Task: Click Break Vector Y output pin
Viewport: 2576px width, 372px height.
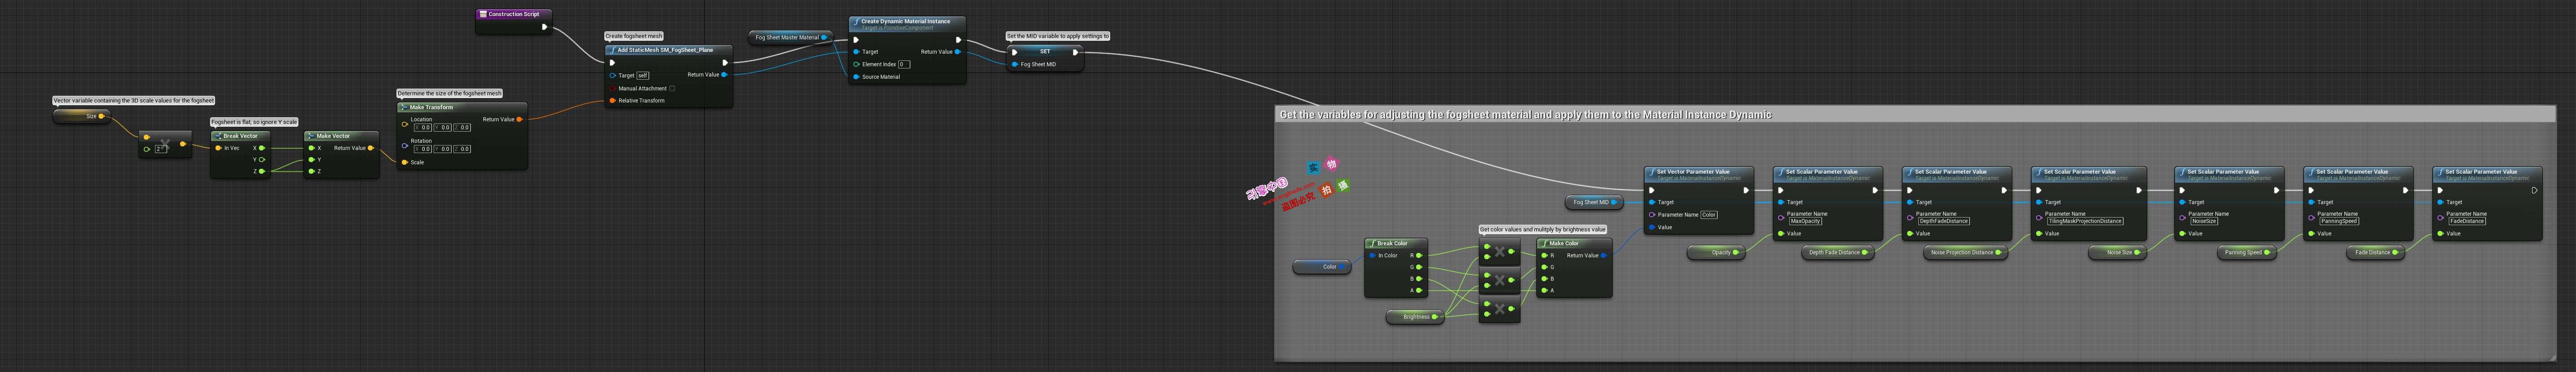Action: click(262, 160)
